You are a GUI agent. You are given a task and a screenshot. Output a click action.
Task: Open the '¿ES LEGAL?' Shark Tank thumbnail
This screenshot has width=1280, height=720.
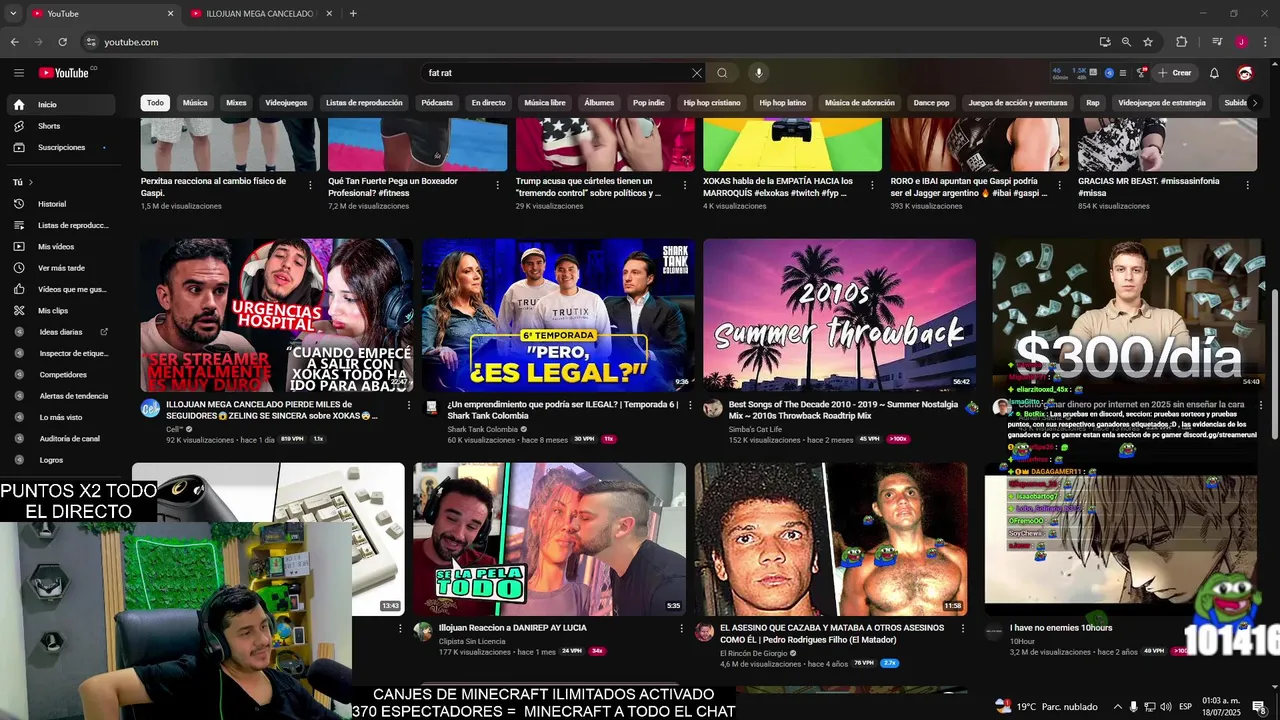tap(558, 314)
